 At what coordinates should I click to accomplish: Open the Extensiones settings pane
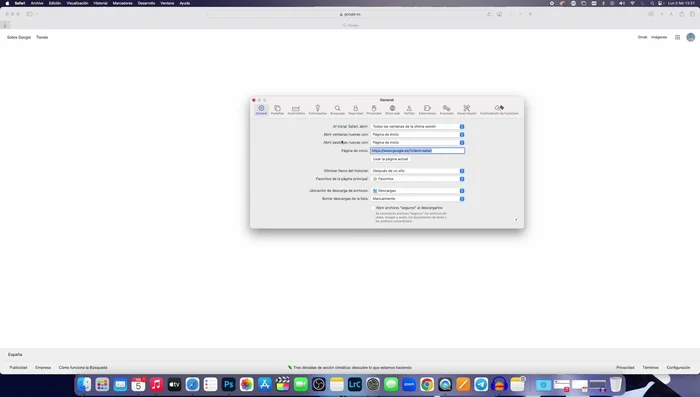pyautogui.click(x=427, y=110)
